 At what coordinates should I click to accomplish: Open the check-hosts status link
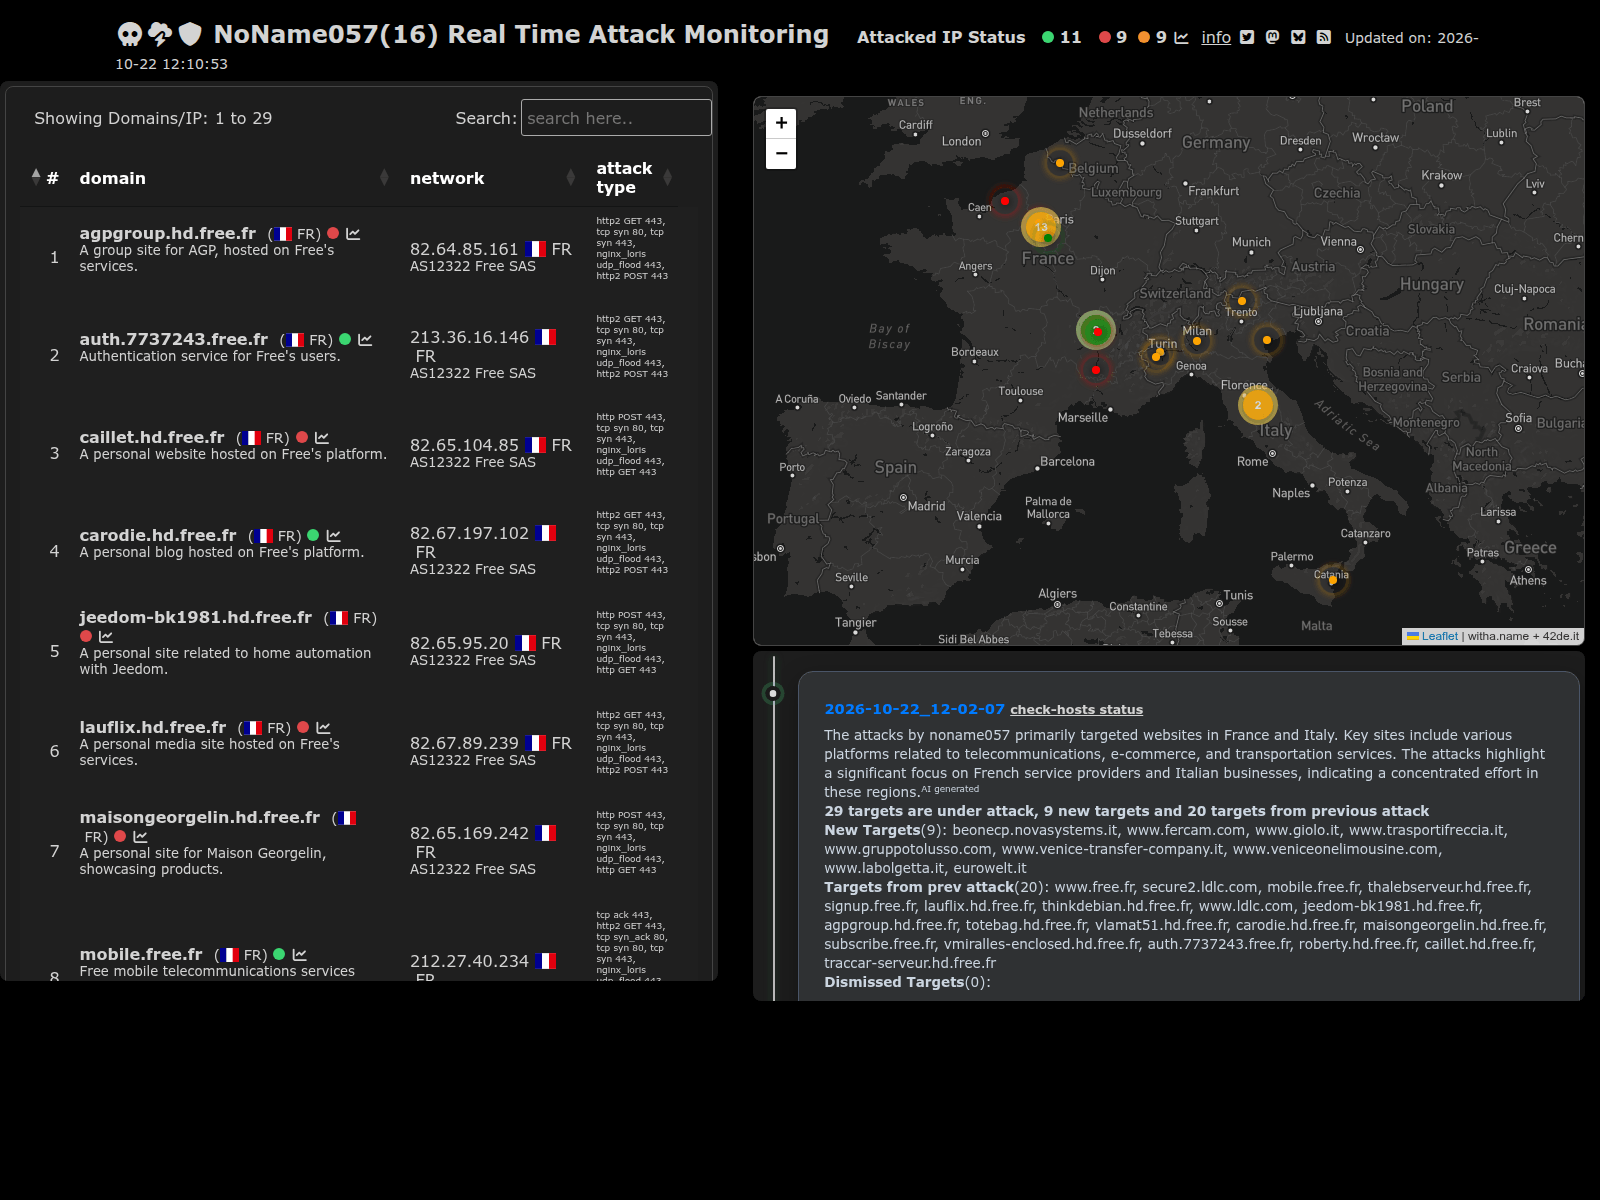click(1076, 710)
